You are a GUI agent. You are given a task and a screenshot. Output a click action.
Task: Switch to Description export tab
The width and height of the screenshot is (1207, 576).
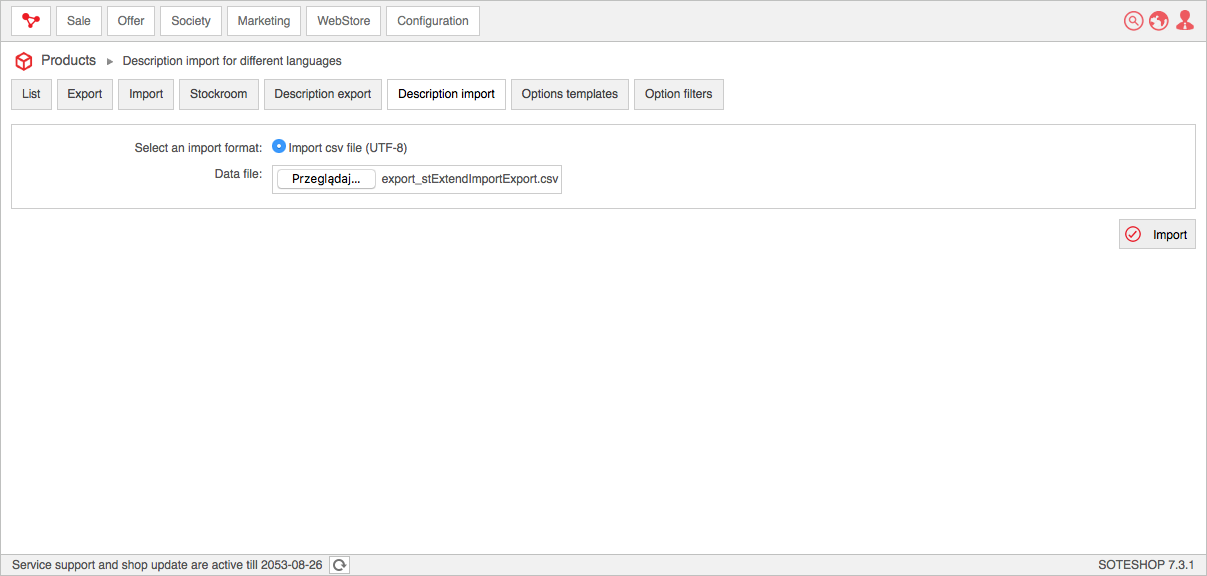tap(323, 94)
